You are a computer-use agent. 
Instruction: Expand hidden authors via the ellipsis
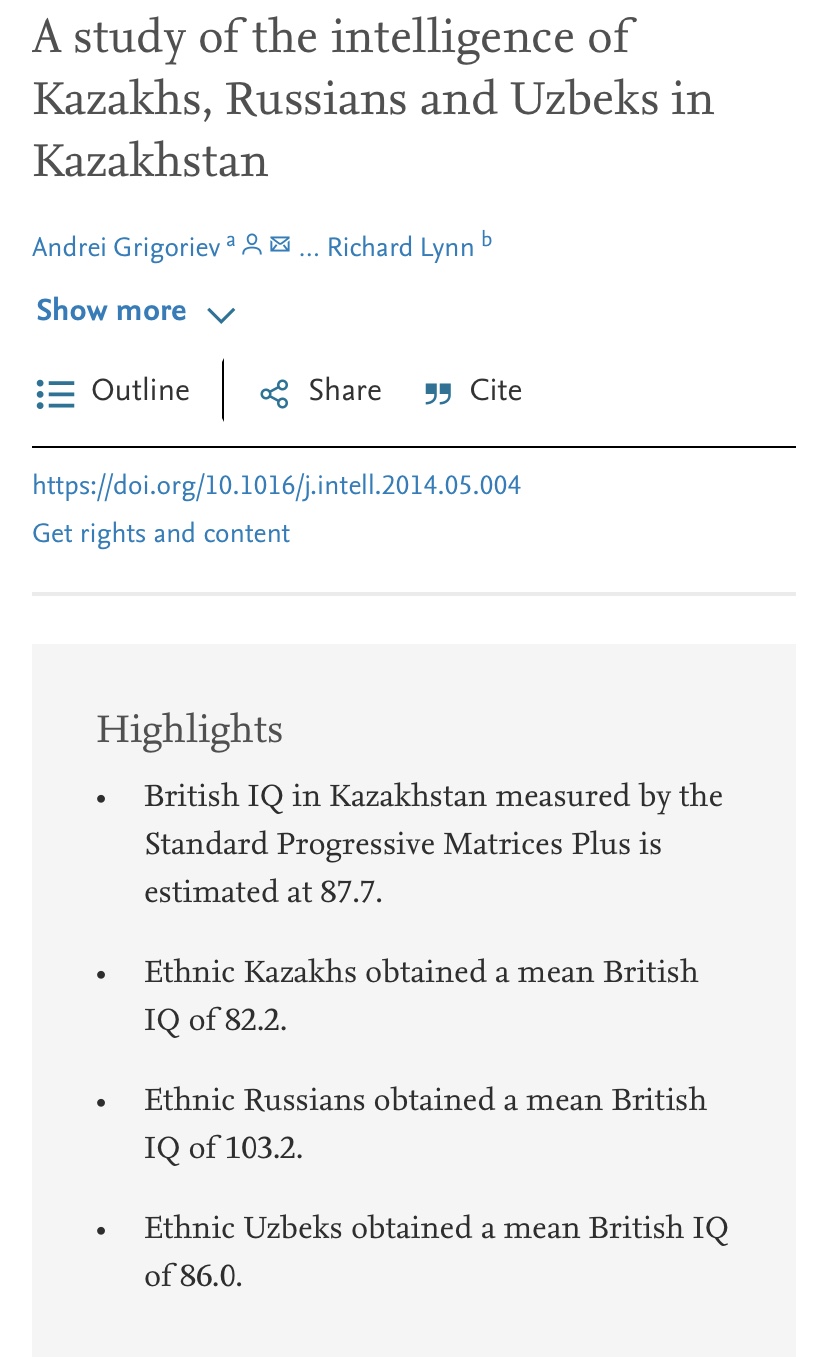pyautogui.click(x=308, y=249)
